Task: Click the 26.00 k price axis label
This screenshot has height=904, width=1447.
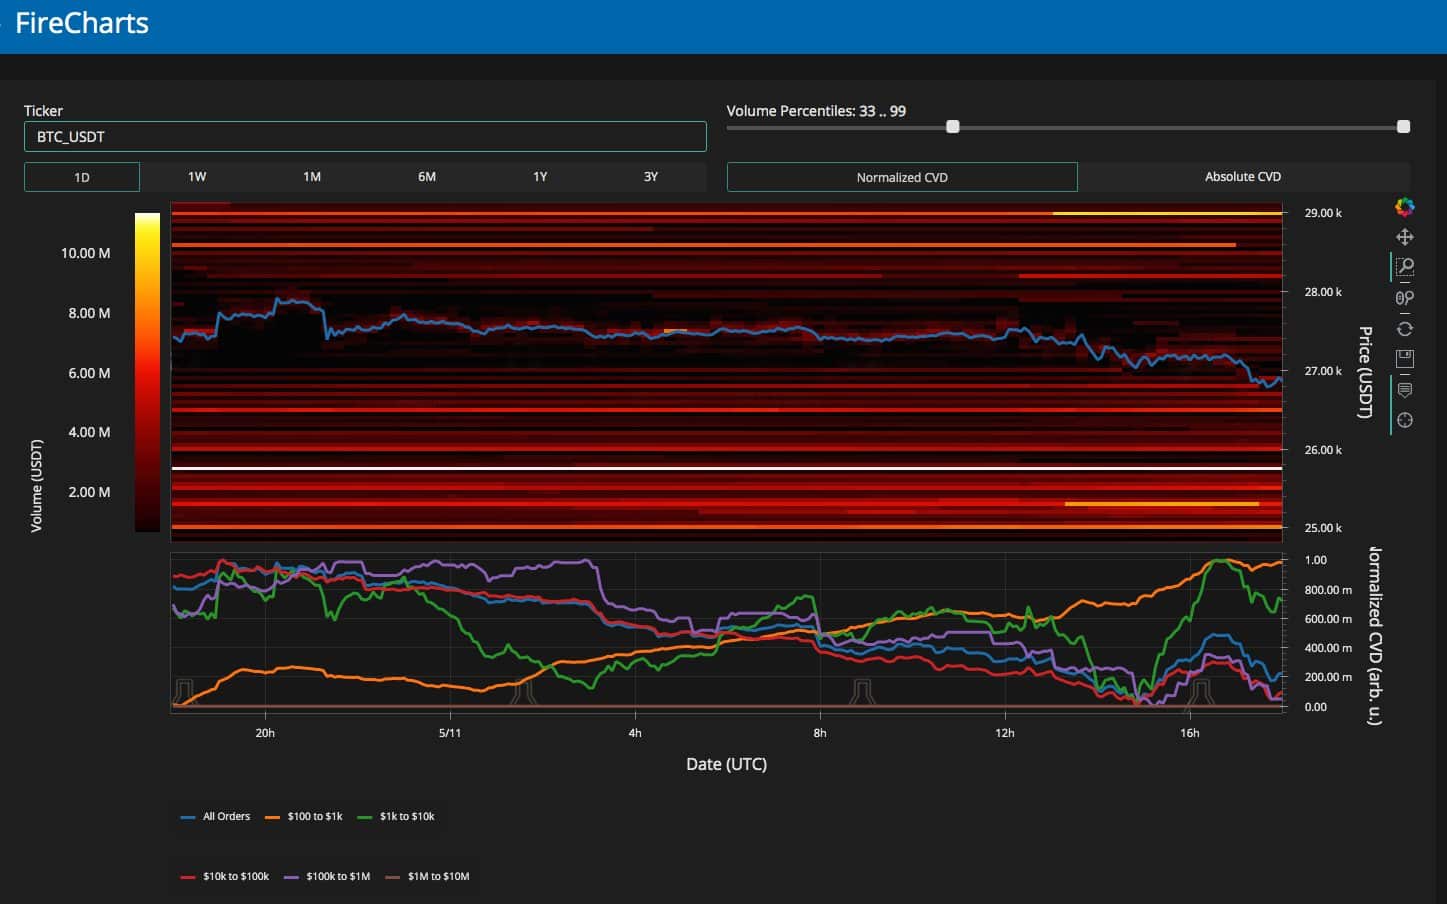Action: coord(1323,450)
